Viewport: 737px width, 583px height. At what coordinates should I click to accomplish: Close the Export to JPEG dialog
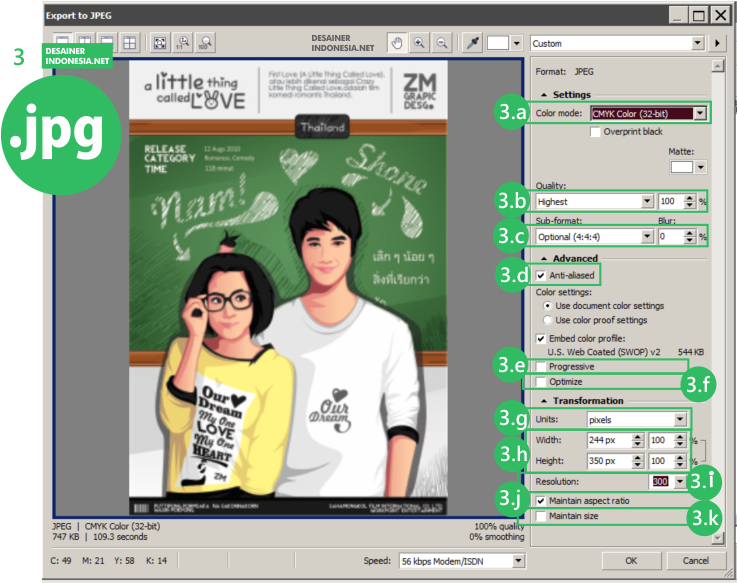(720, 16)
